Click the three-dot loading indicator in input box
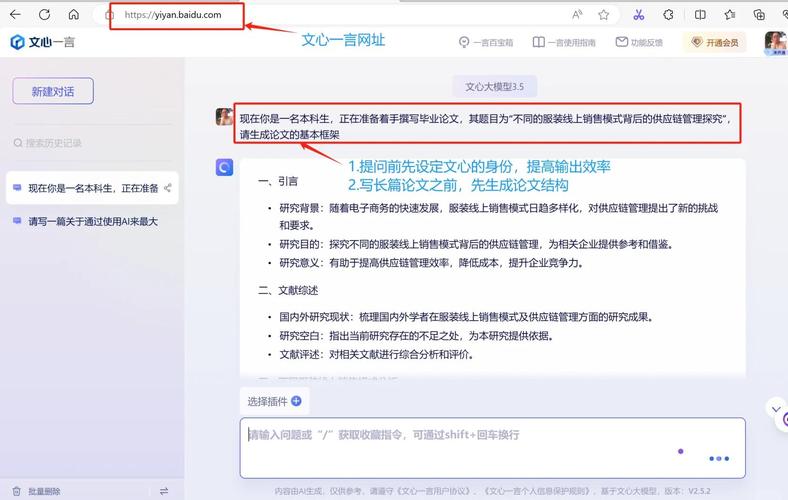The width and height of the screenshot is (788, 500). [719, 458]
